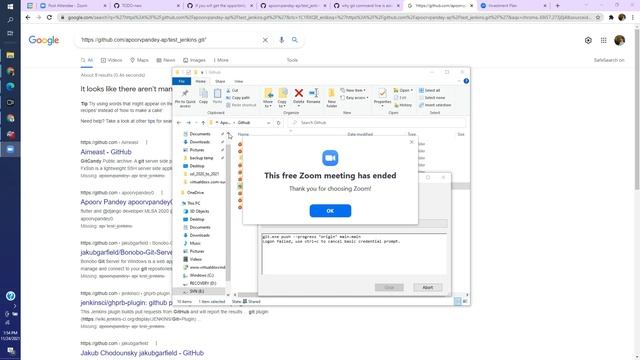The width and height of the screenshot is (640, 360).
Task: Click the Search Github field in Explorer
Action: coord(377,122)
